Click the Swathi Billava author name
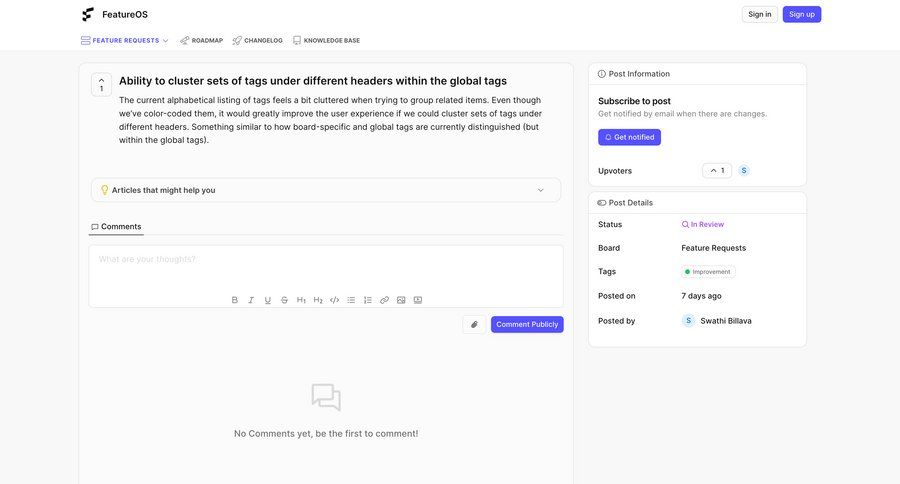This screenshot has width=900, height=484. [x=726, y=321]
